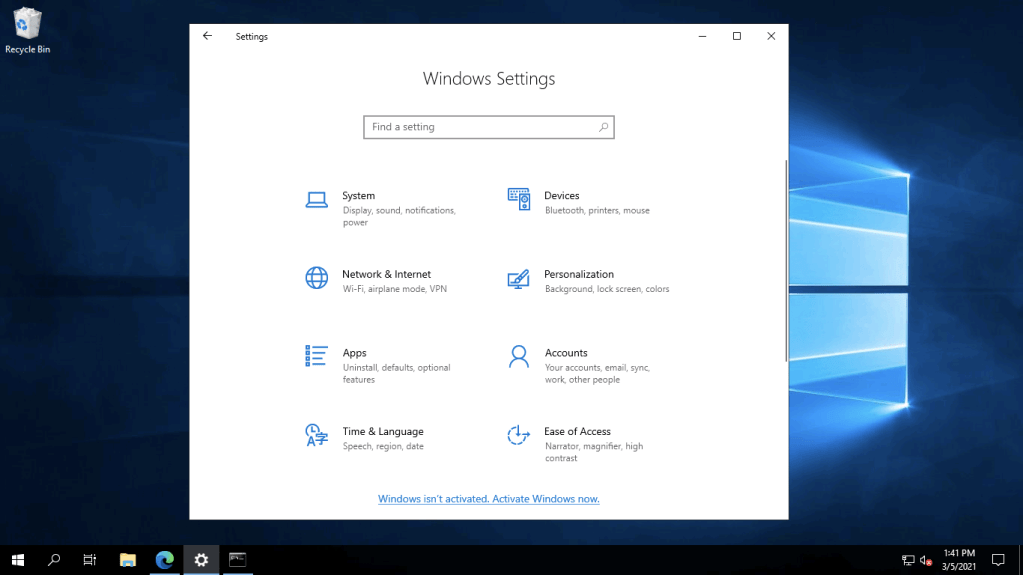This screenshot has height=575, width=1023.
Task: Click the back arrow in Settings
Action: tap(208, 36)
